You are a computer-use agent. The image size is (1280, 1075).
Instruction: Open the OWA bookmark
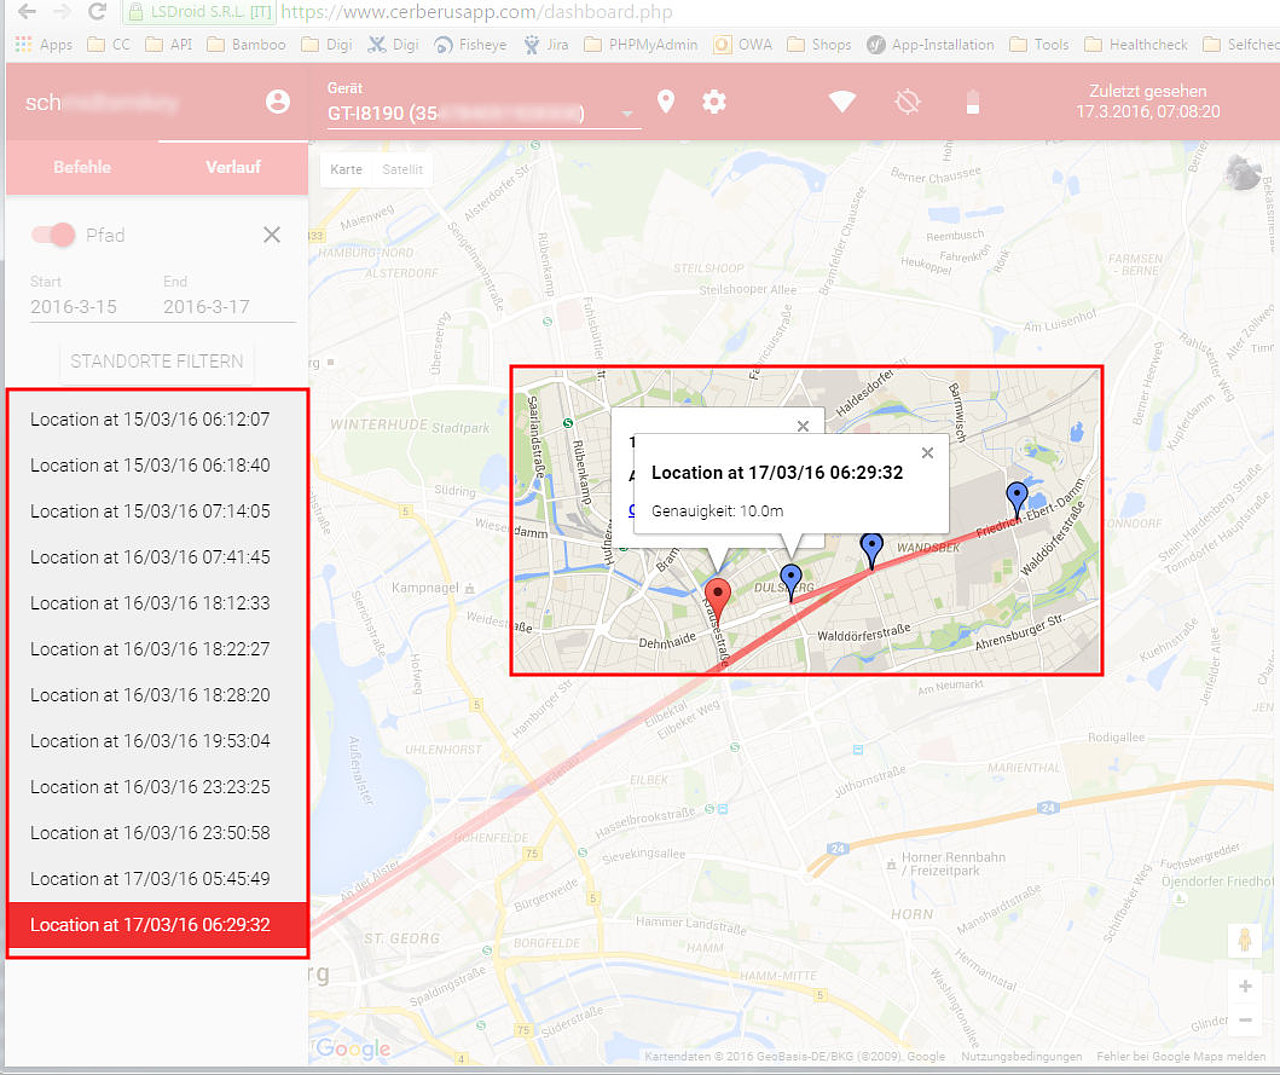(743, 45)
